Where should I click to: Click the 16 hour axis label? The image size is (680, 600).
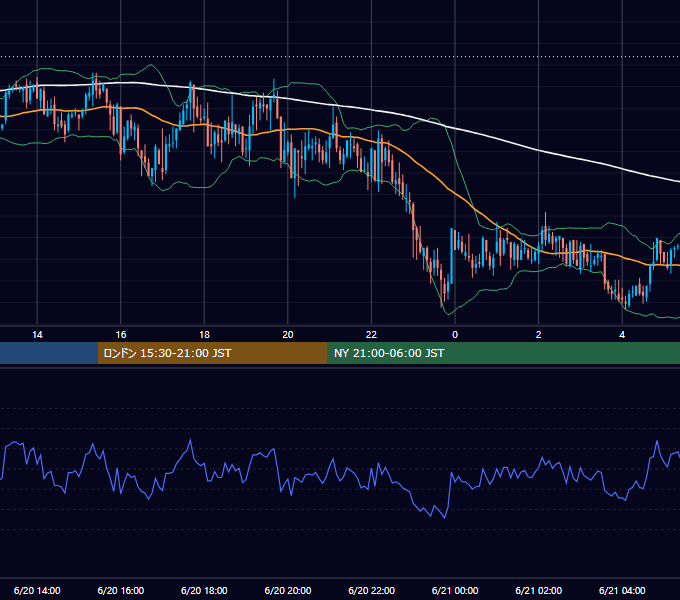tap(121, 335)
